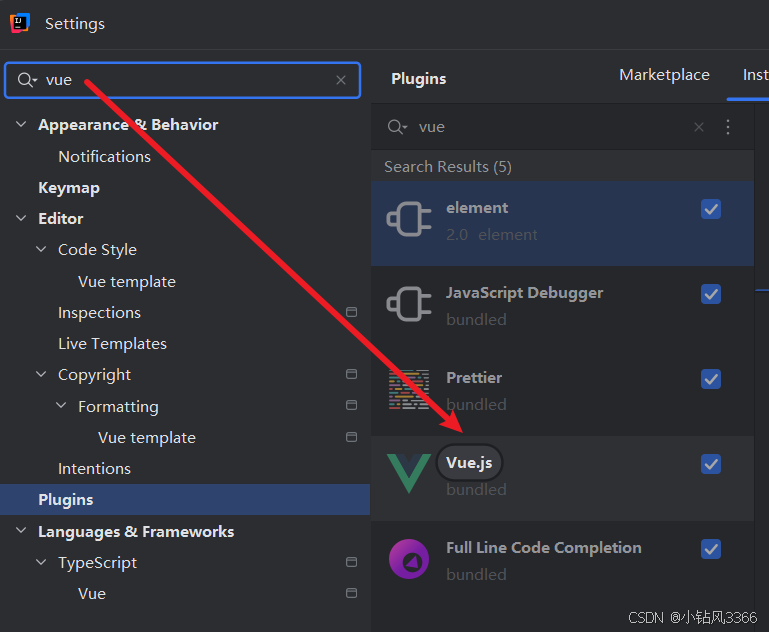Open Inspections settings
Screen dimensions: 769x632
(x=99, y=312)
